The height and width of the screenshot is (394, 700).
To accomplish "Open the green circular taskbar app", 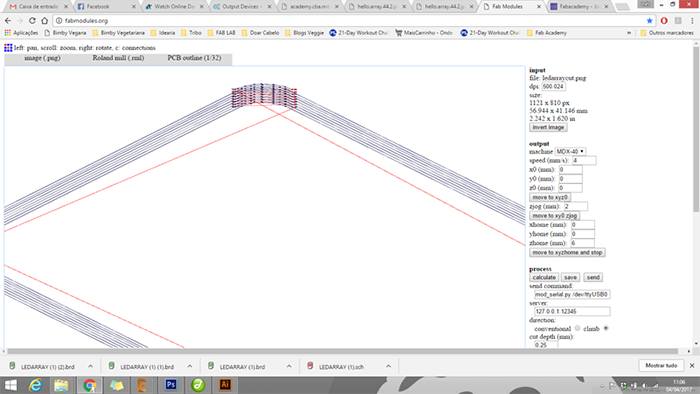I will [x=198, y=385].
